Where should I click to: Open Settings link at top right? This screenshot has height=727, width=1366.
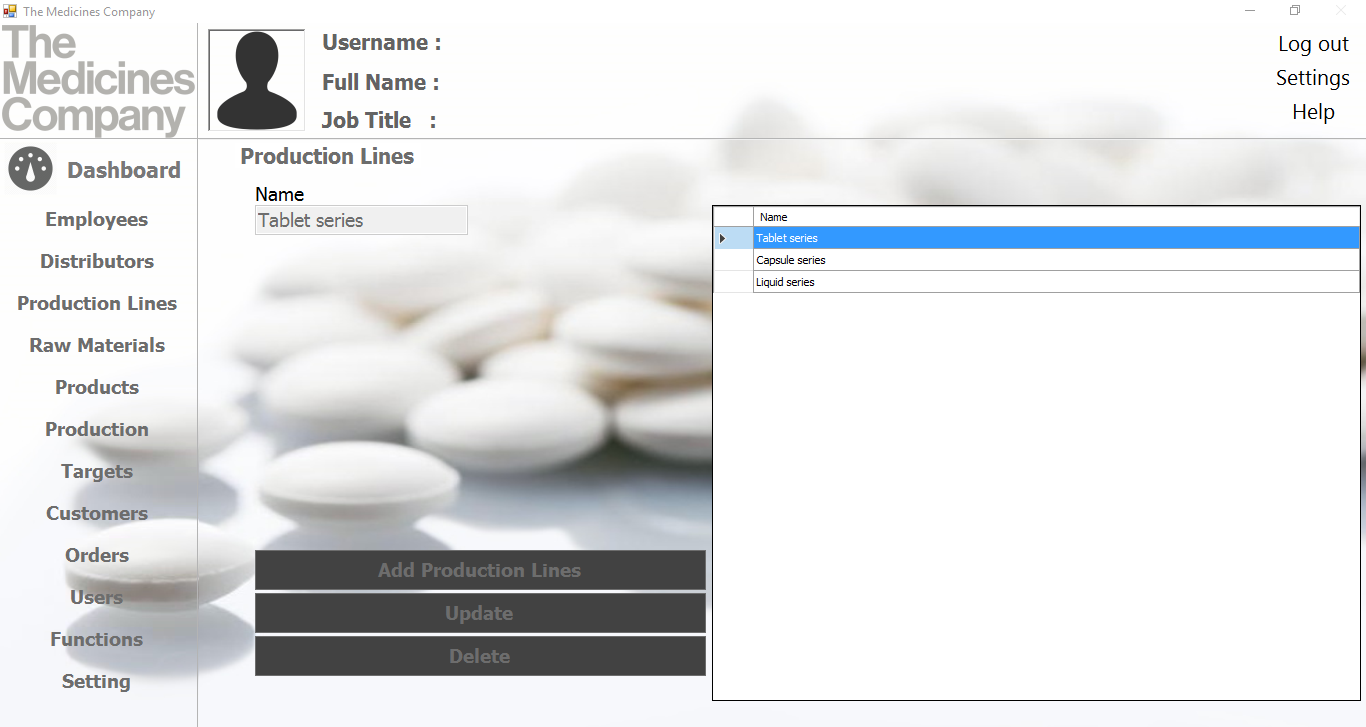click(1313, 78)
